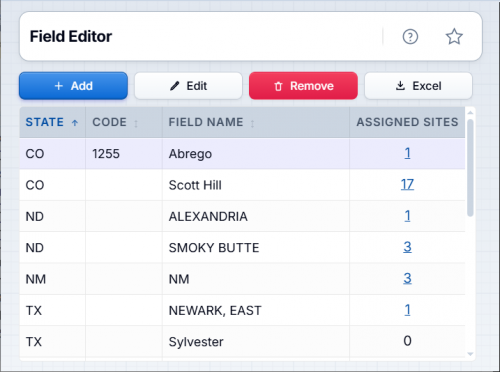Open assigned sites link 17 for Scott Hill

[x=407, y=184]
